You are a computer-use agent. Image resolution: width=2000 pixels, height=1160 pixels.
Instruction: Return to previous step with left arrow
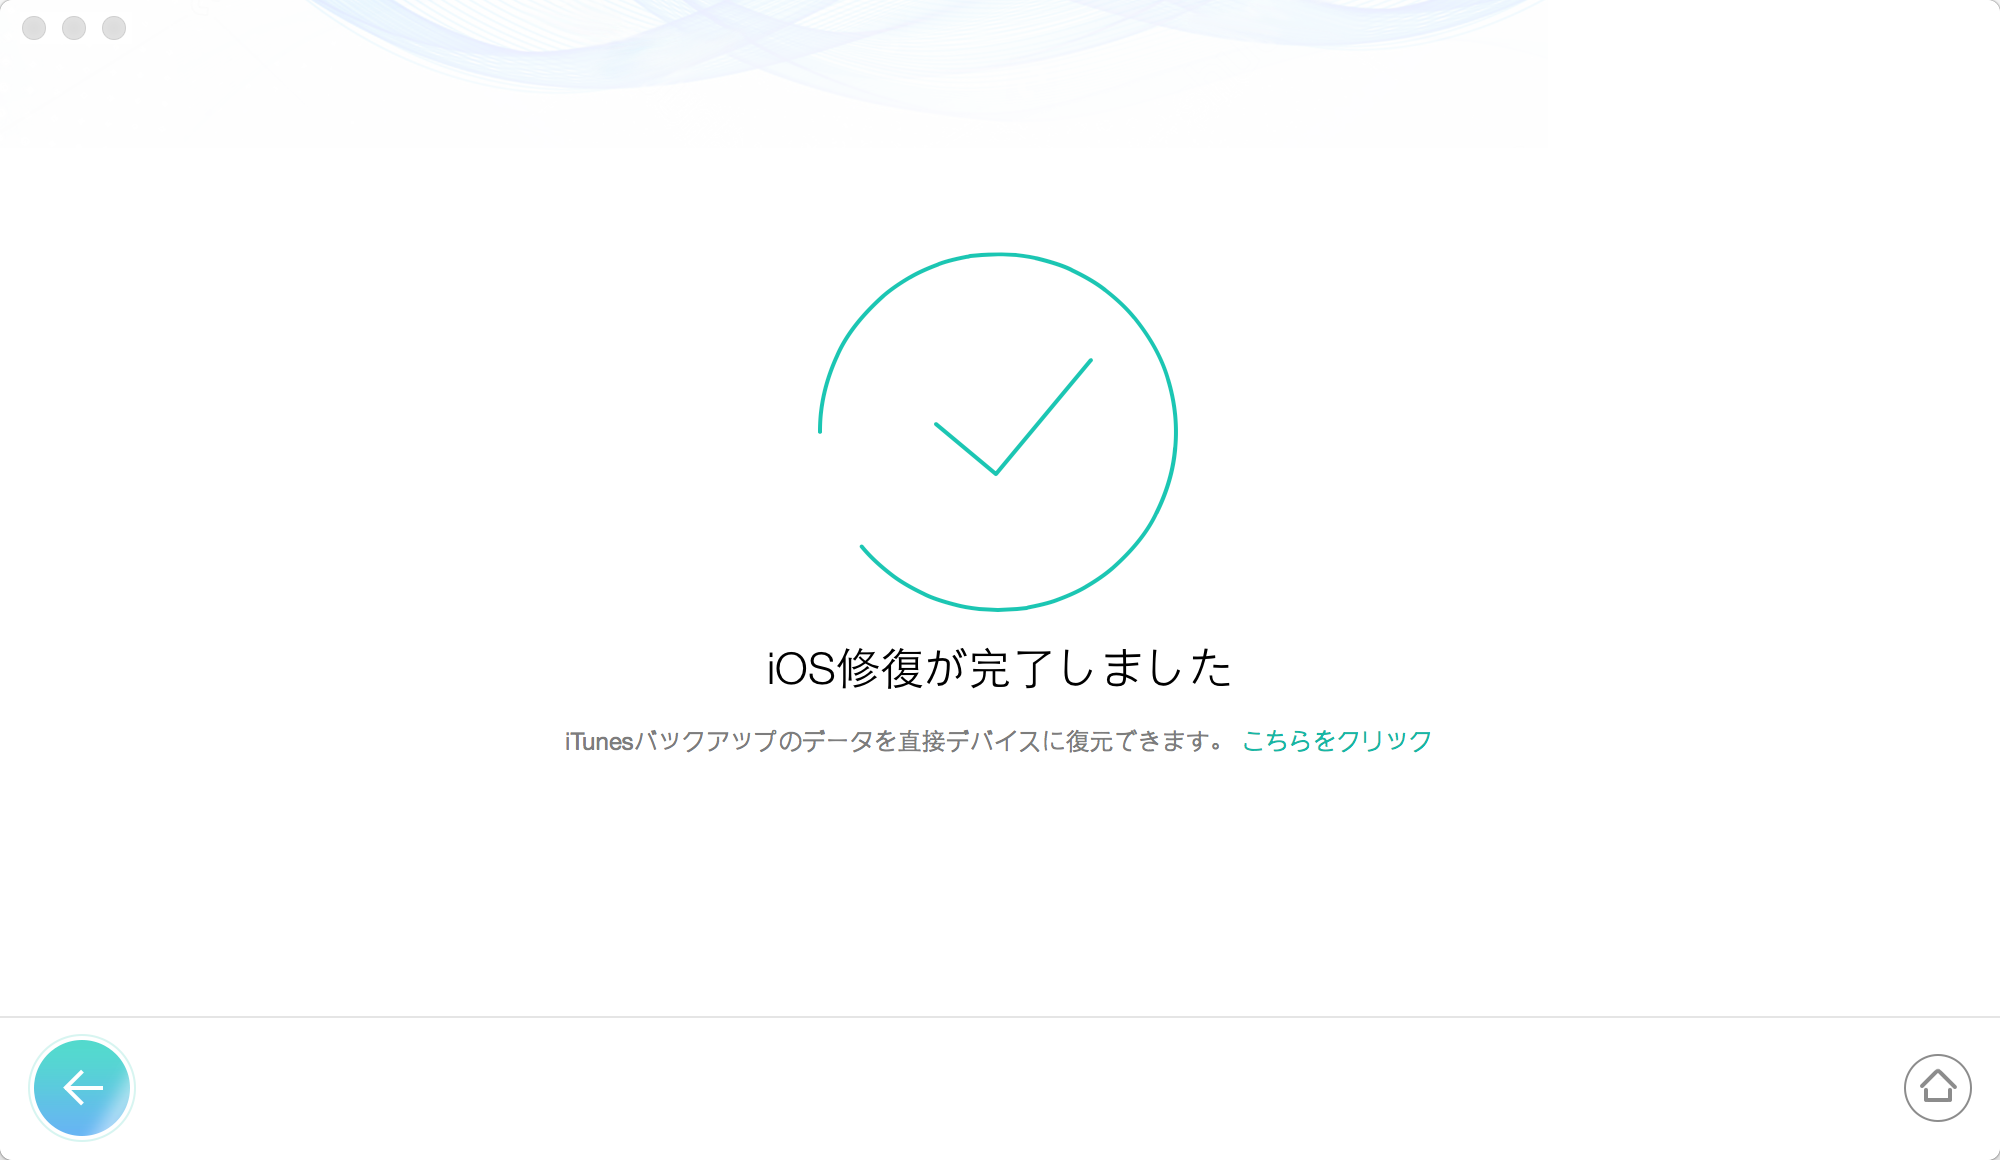(x=82, y=1088)
